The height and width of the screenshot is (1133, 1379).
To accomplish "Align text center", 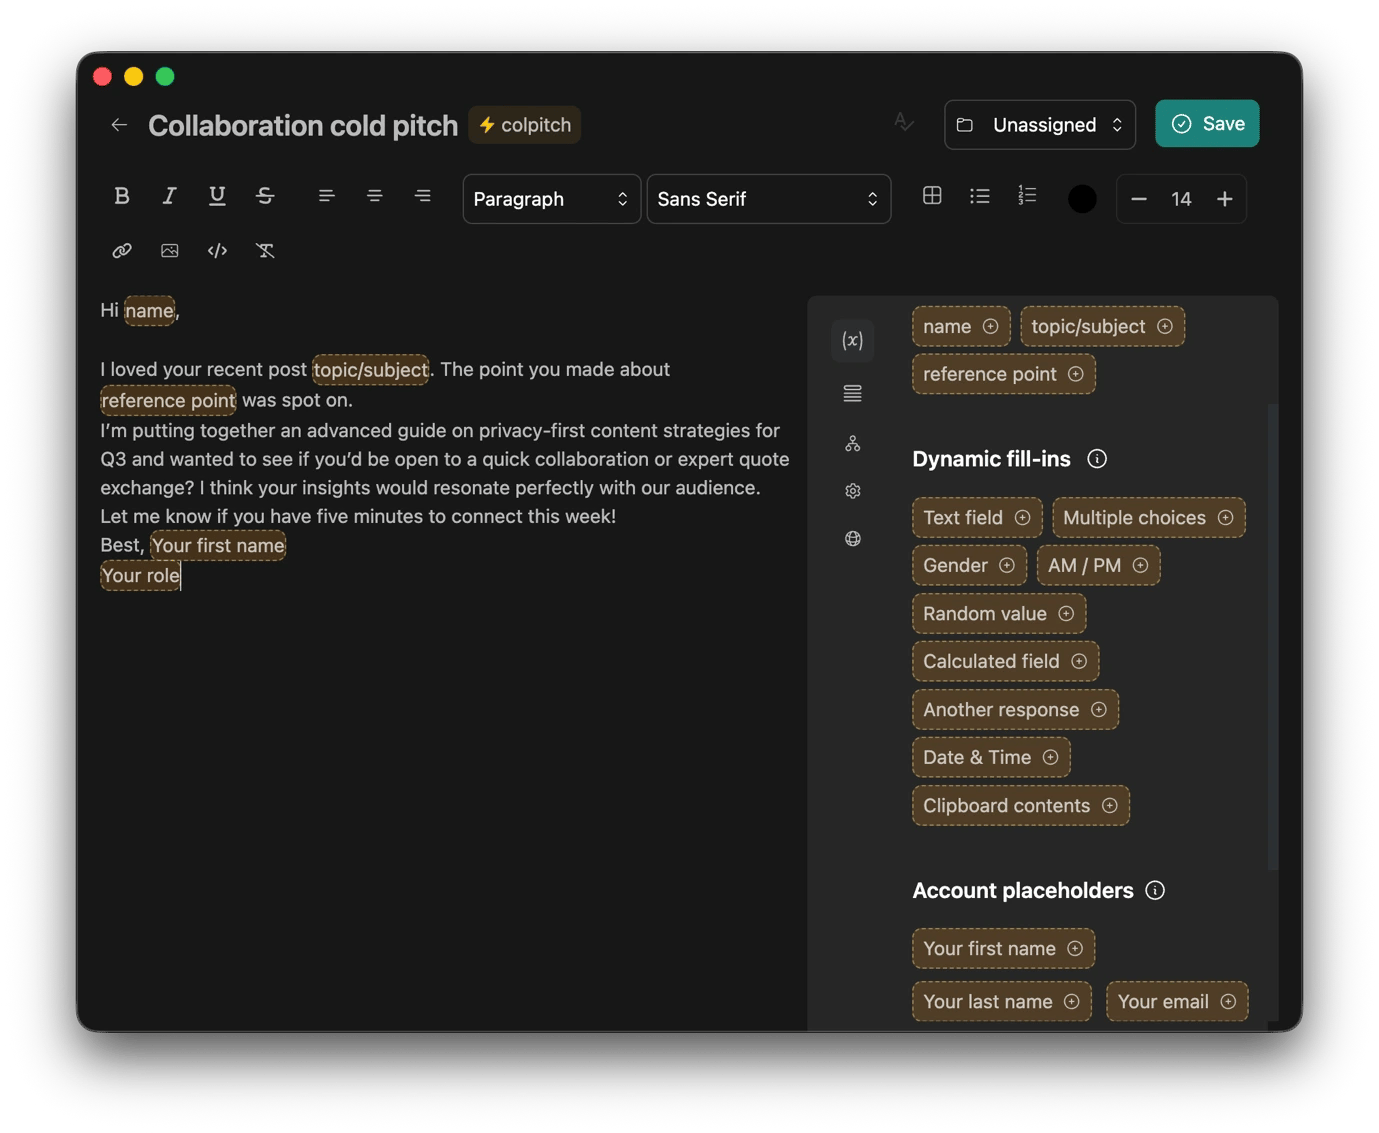I will click(374, 196).
